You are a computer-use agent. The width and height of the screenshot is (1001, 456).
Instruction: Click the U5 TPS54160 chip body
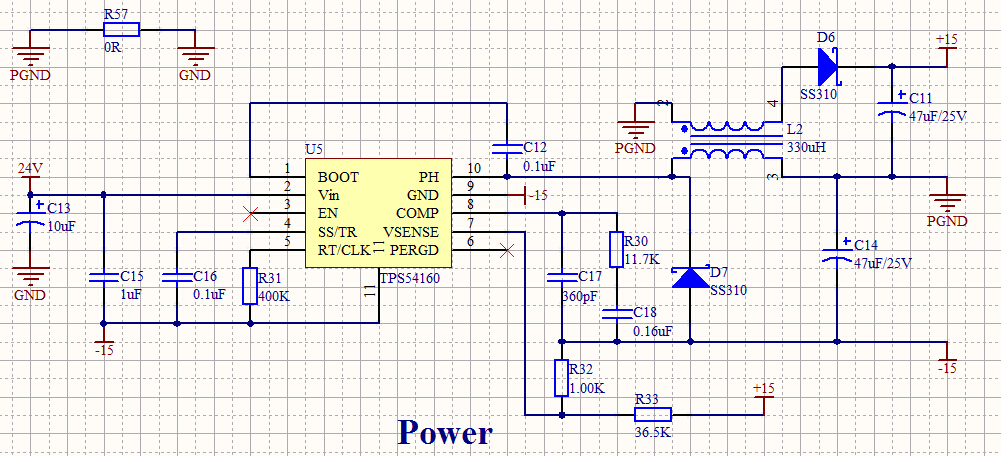379,213
